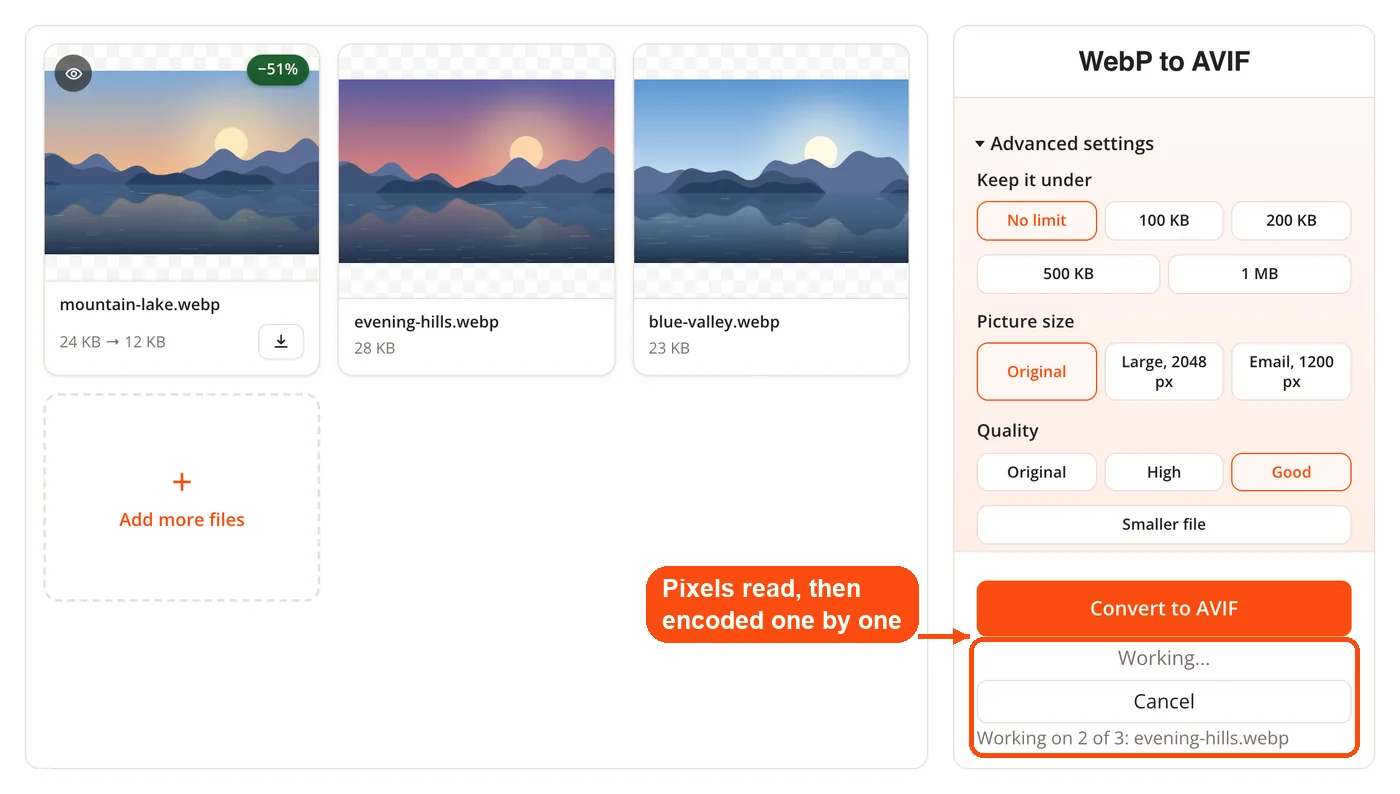1400x794 pixels.
Task: Open the evening-hills.webp thumbnail
Action: [x=476, y=171]
